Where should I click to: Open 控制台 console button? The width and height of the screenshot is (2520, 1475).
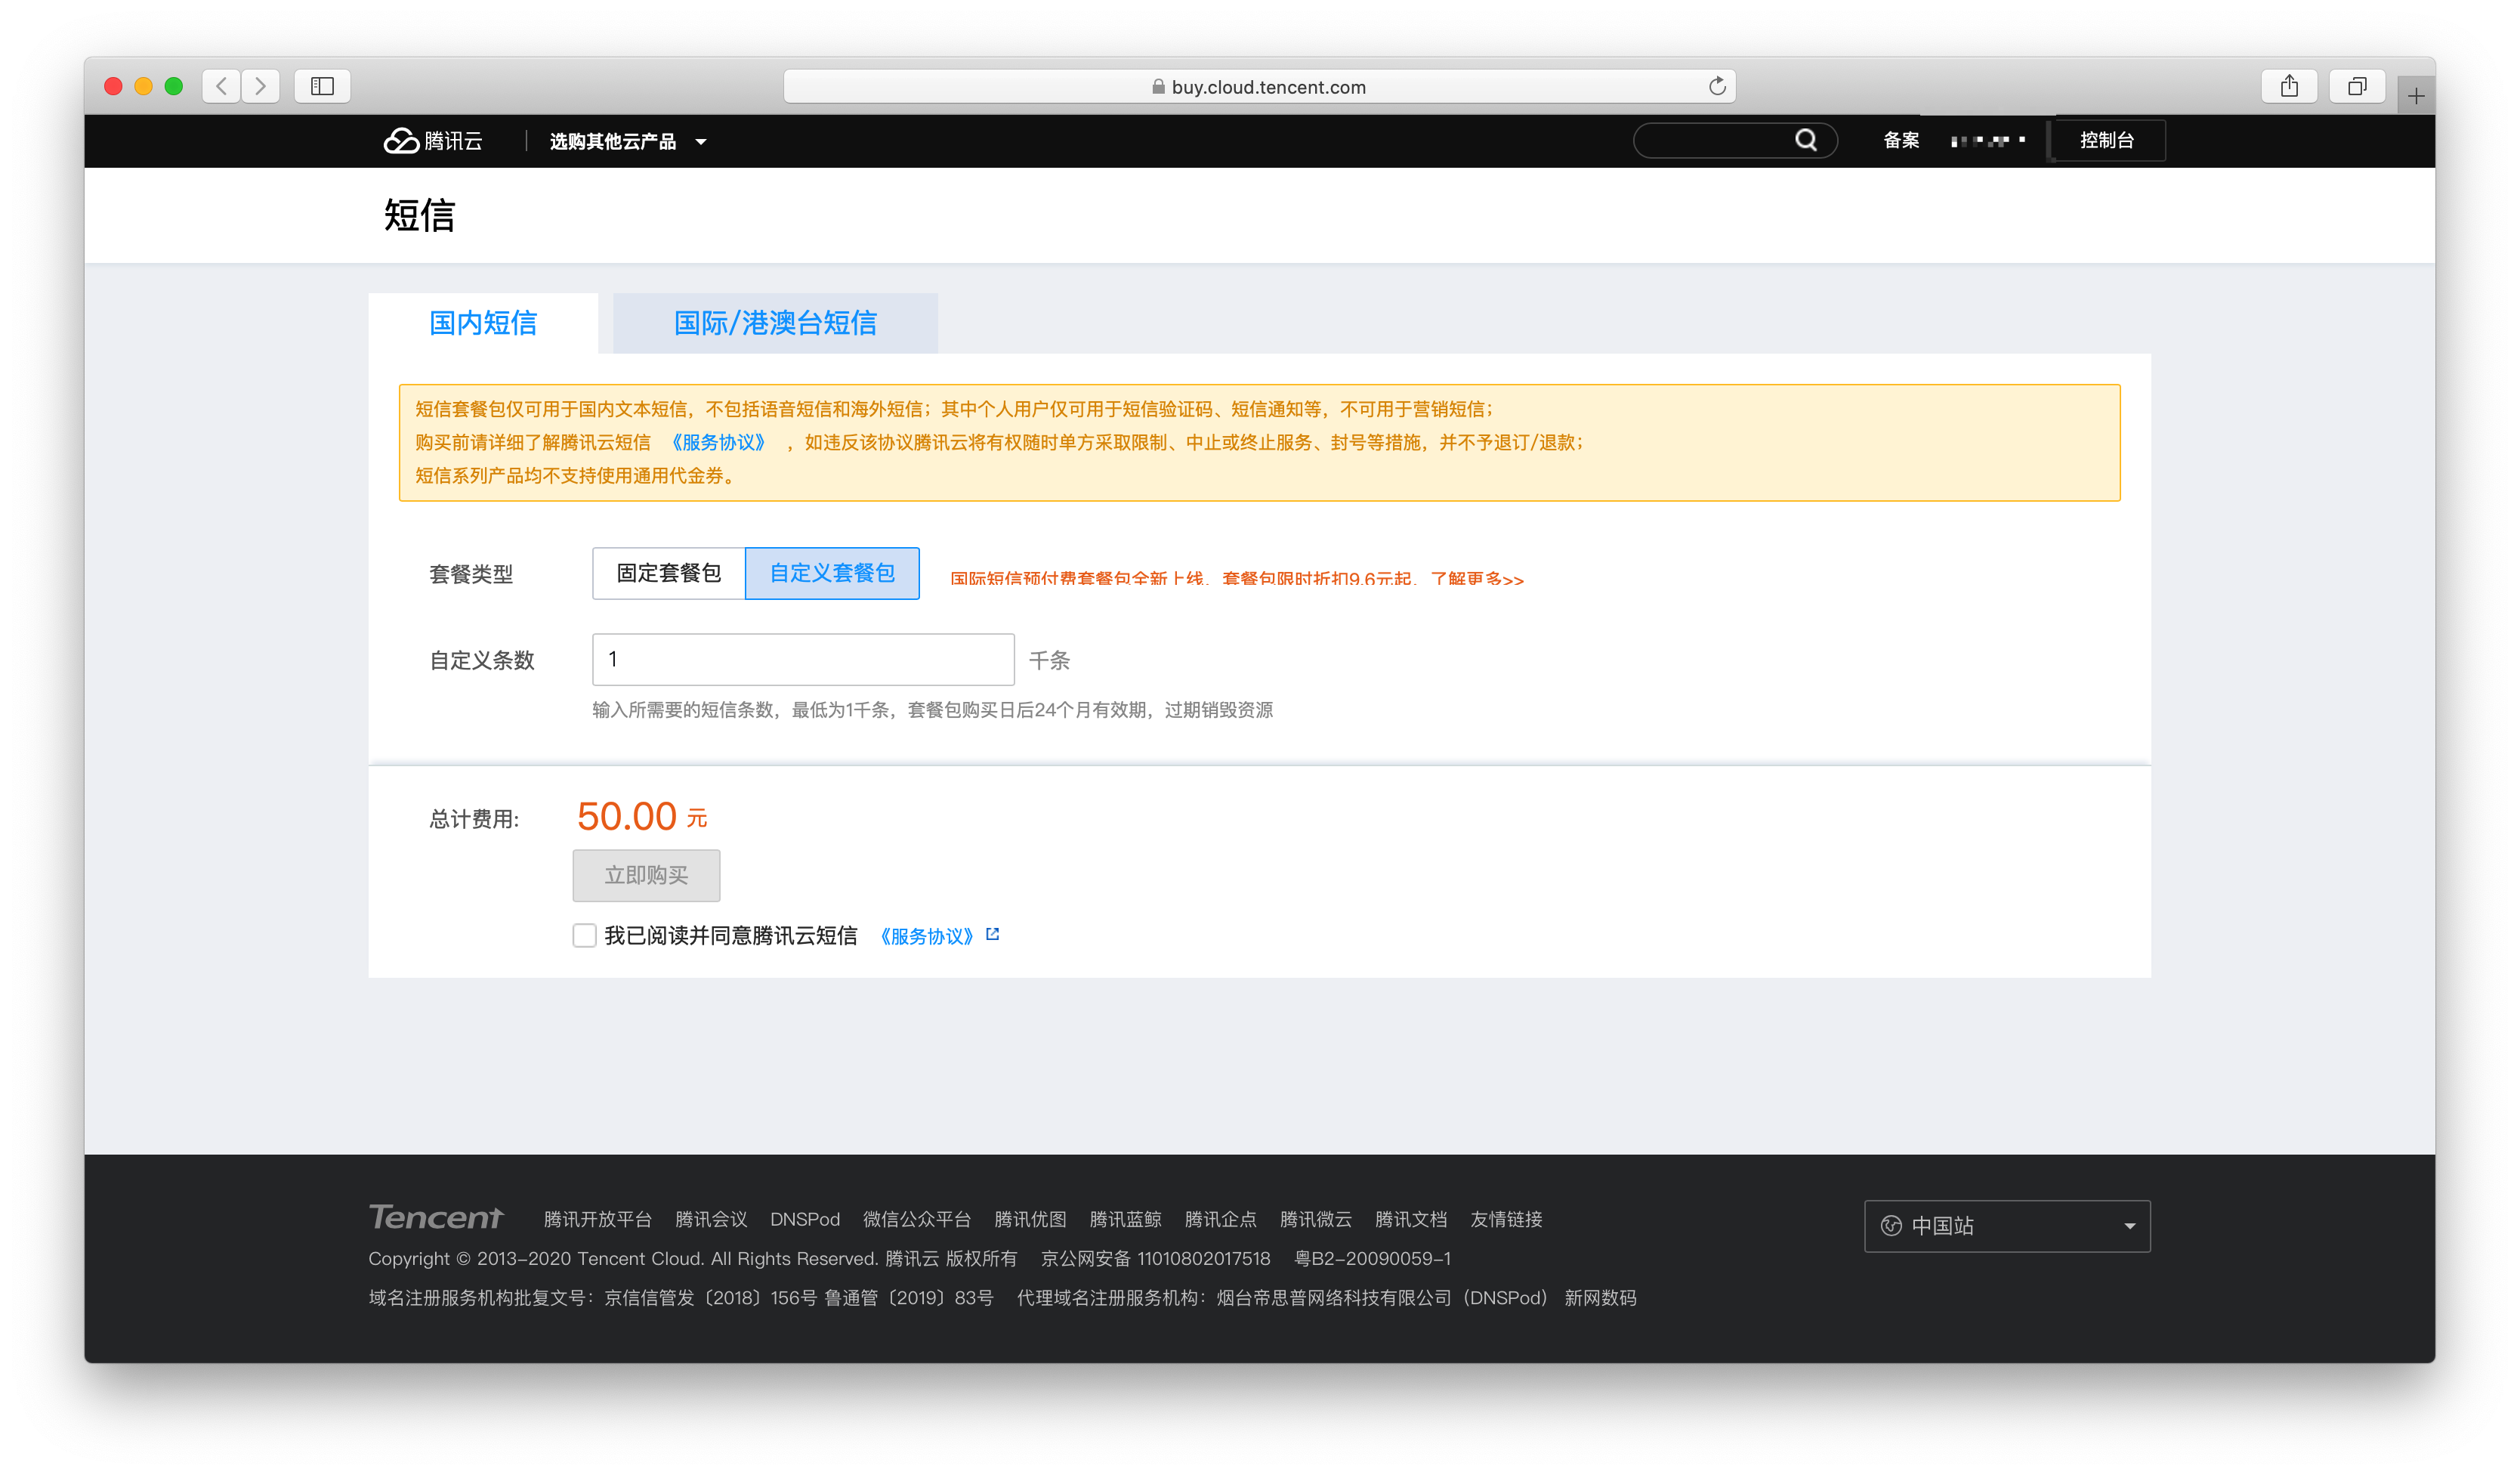point(2107,141)
